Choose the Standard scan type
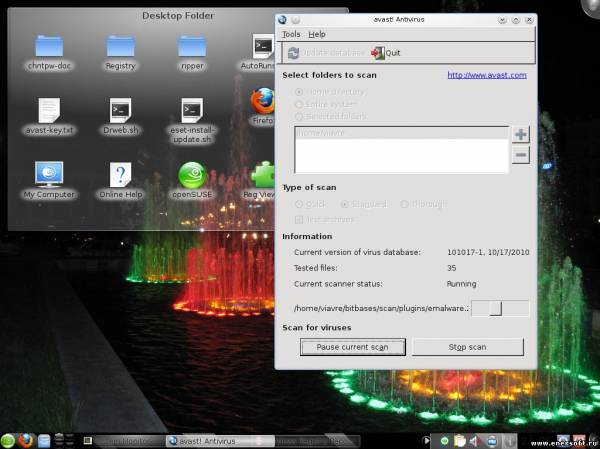This screenshot has width=600, height=449. 345,204
